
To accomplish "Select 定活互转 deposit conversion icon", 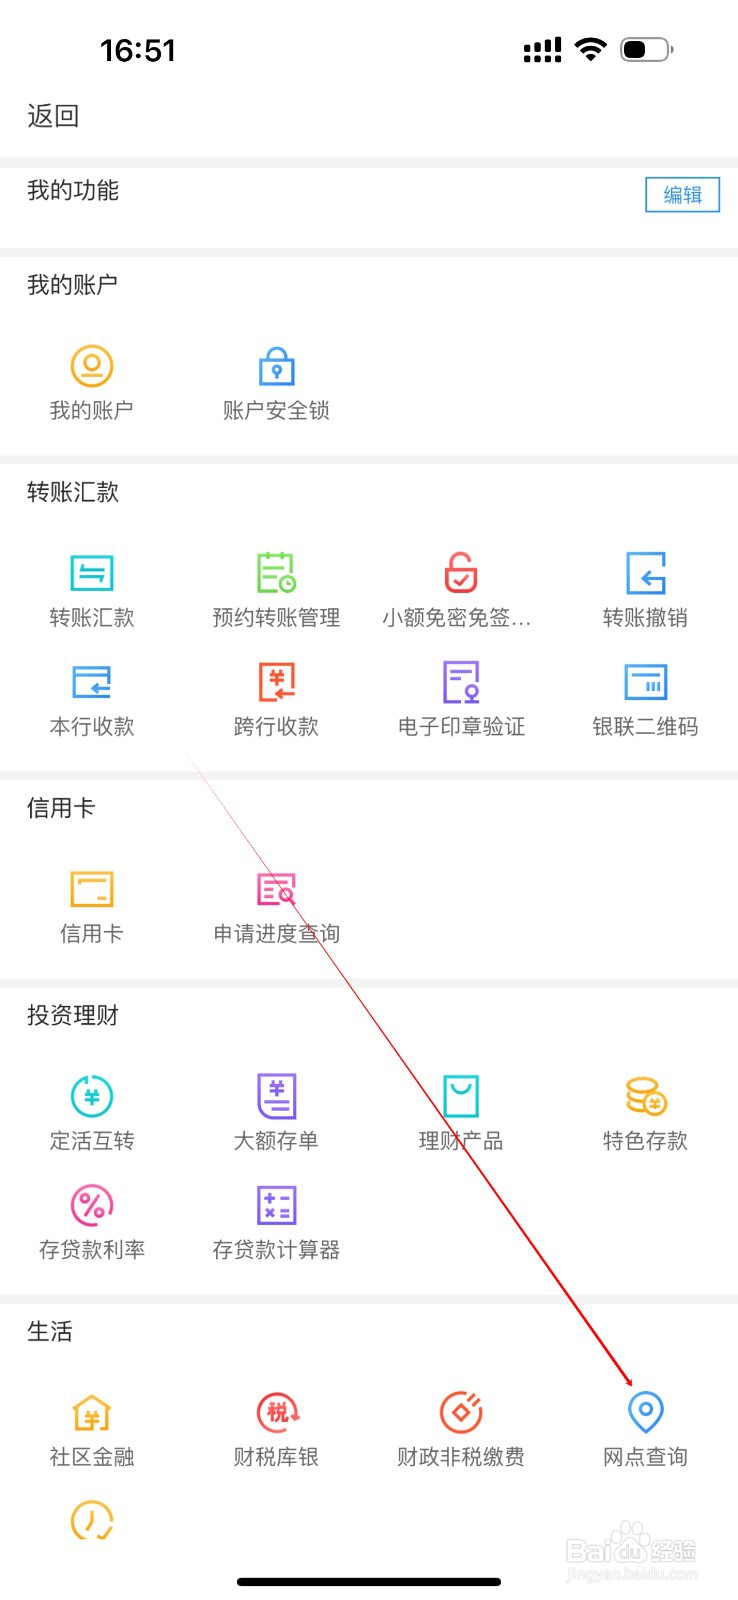I will tap(92, 1096).
